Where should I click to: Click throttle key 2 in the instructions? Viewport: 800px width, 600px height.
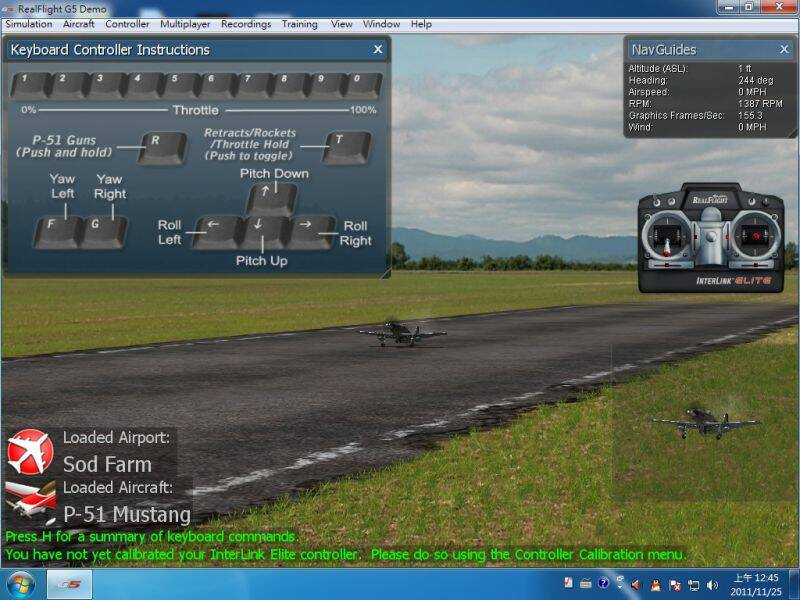pos(68,85)
